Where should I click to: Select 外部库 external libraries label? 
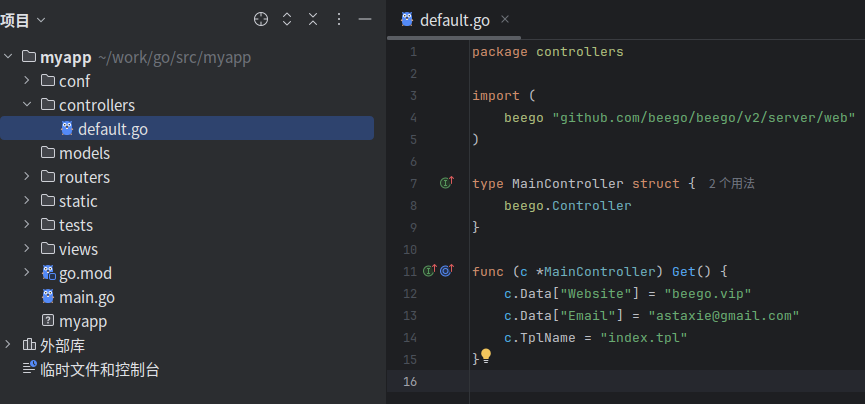(x=62, y=346)
